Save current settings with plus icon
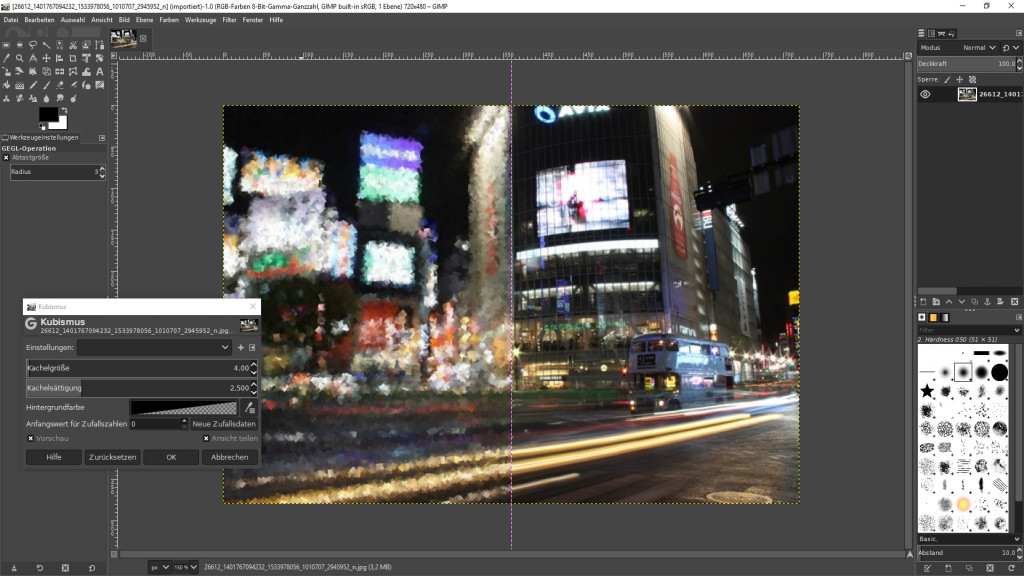Screen dimensions: 1024x576 tap(241, 347)
